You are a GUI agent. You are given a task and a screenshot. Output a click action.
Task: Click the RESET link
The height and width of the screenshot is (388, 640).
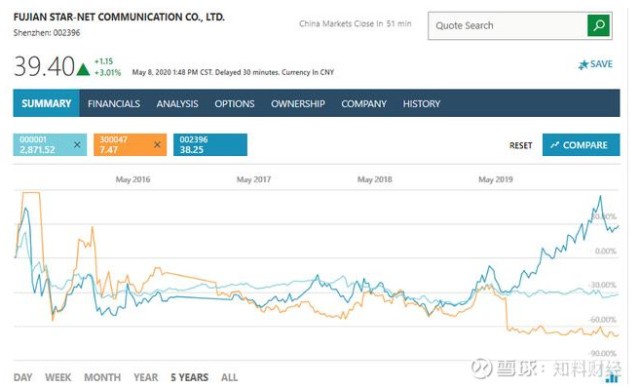pyautogui.click(x=520, y=145)
